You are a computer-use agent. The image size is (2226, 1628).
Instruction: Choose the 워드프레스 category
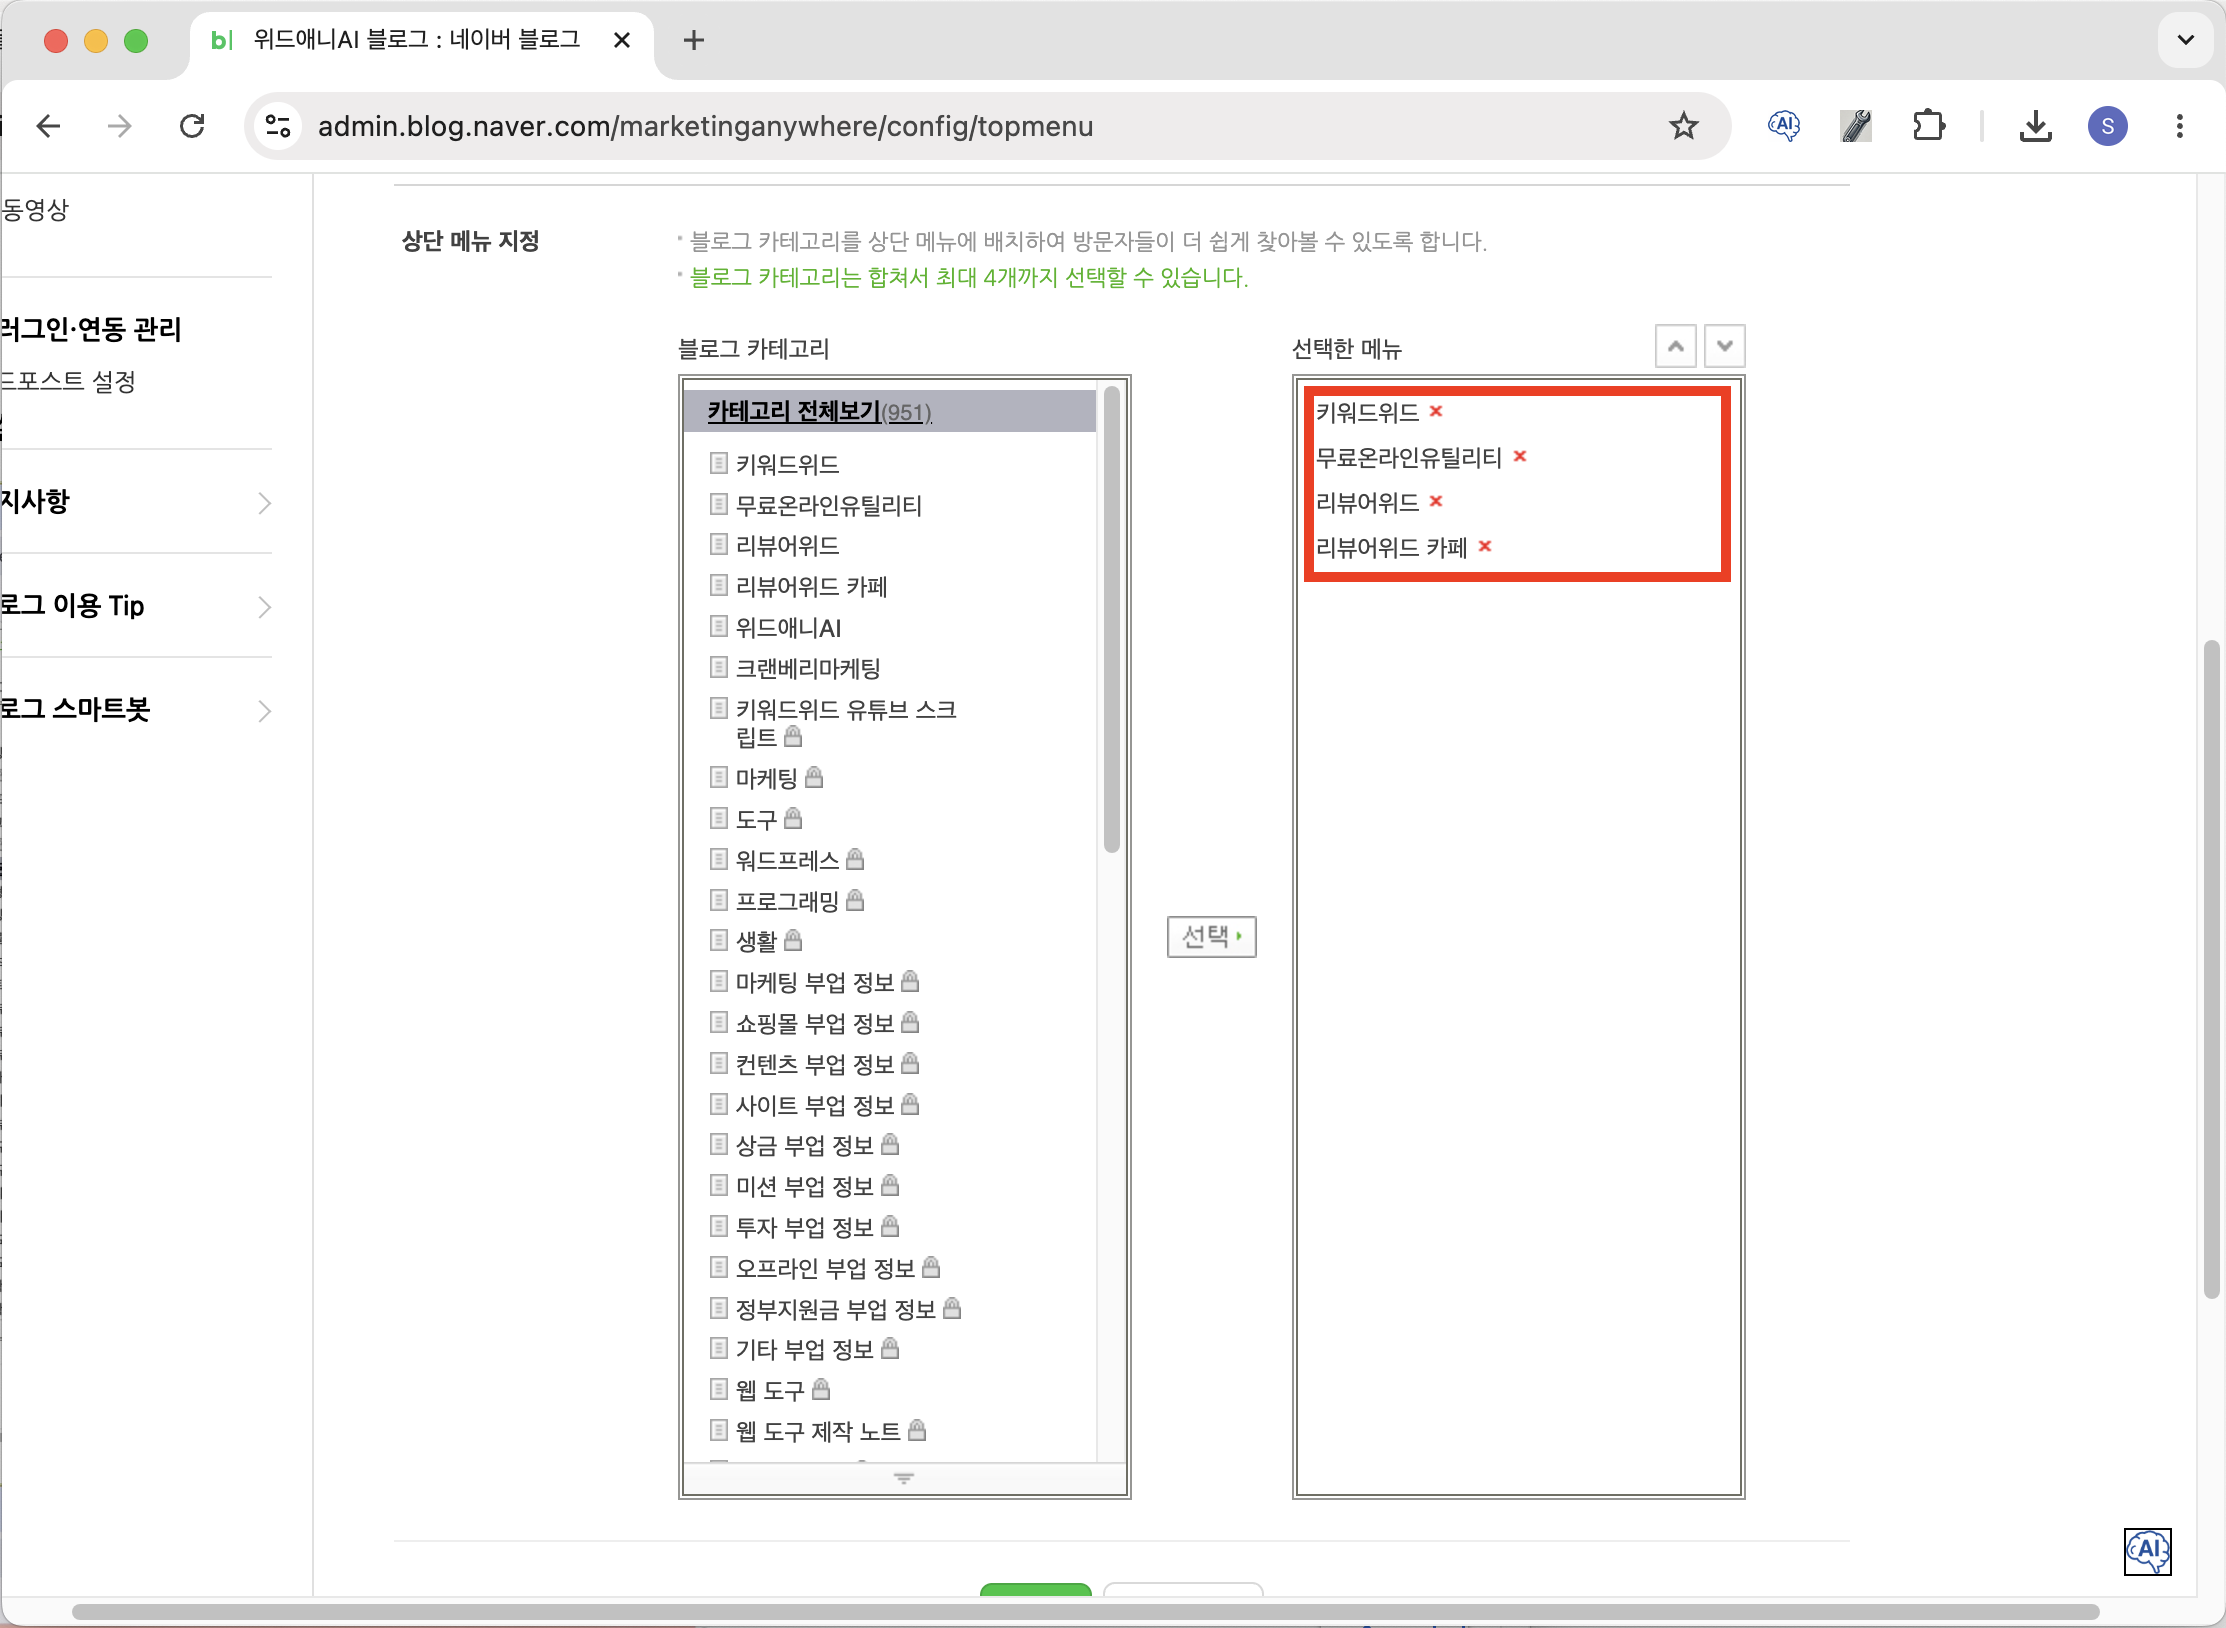[787, 860]
